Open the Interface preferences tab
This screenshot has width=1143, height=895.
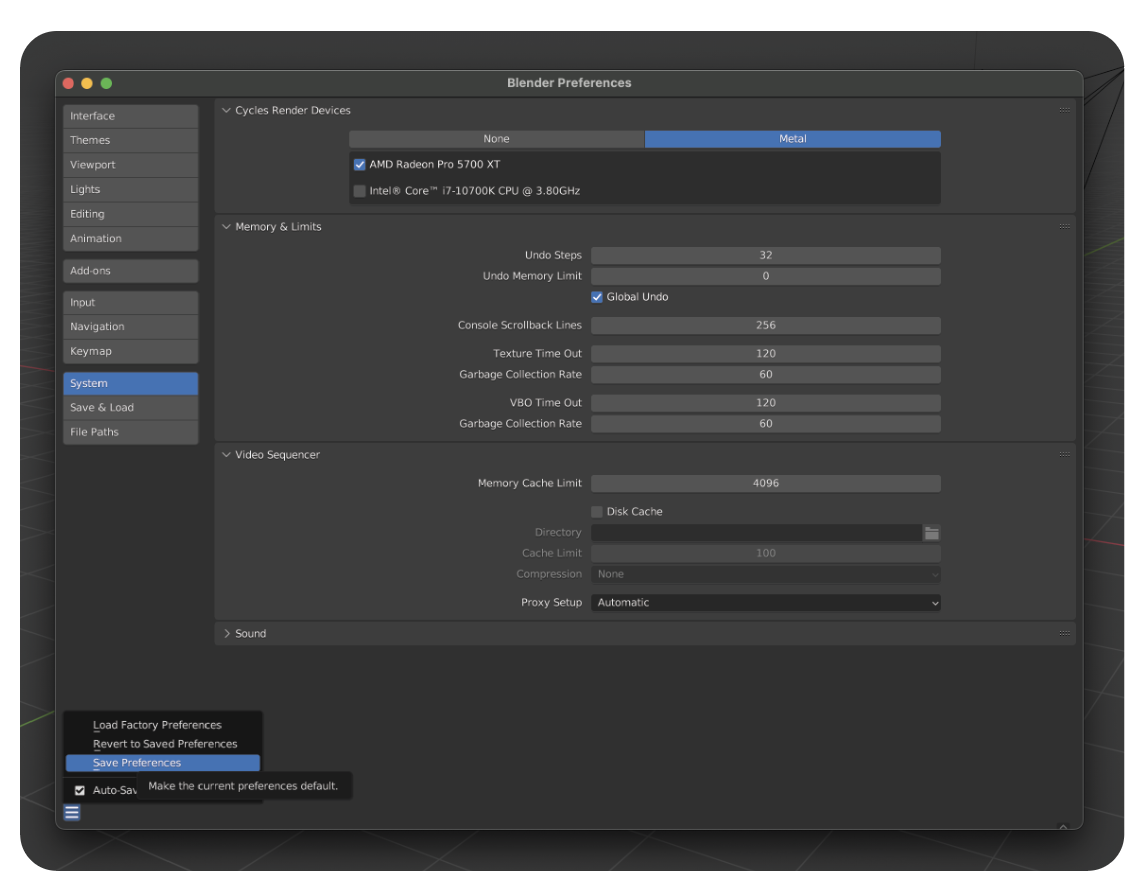[130, 116]
